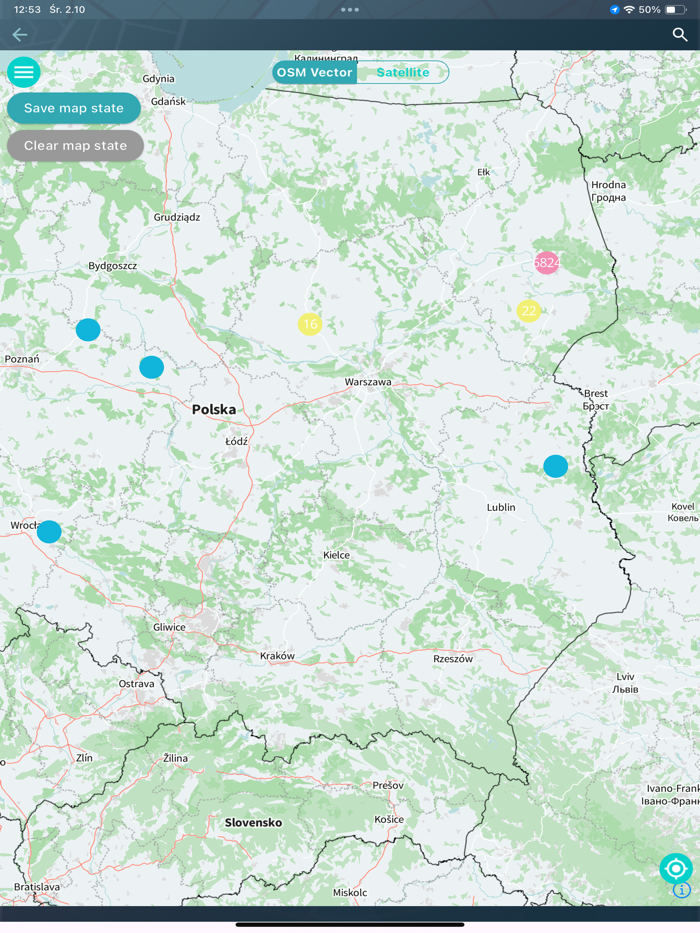Tap the Ełk town label
Image resolution: width=700 pixels, height=933 pixels.
483,172
